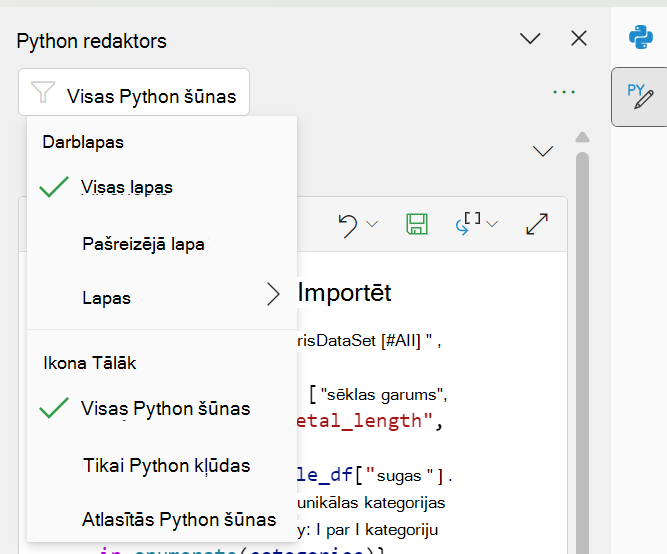Open the Lapas submenu item
This screenshot has height=554, width=667.
click(x=162, y=298)
